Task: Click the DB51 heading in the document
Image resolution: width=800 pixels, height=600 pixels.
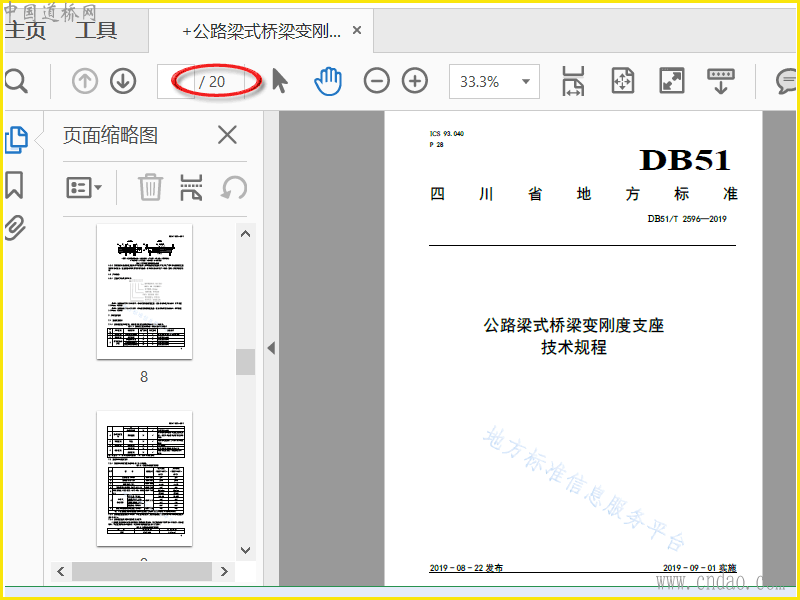Action: [x=685, y=160]
